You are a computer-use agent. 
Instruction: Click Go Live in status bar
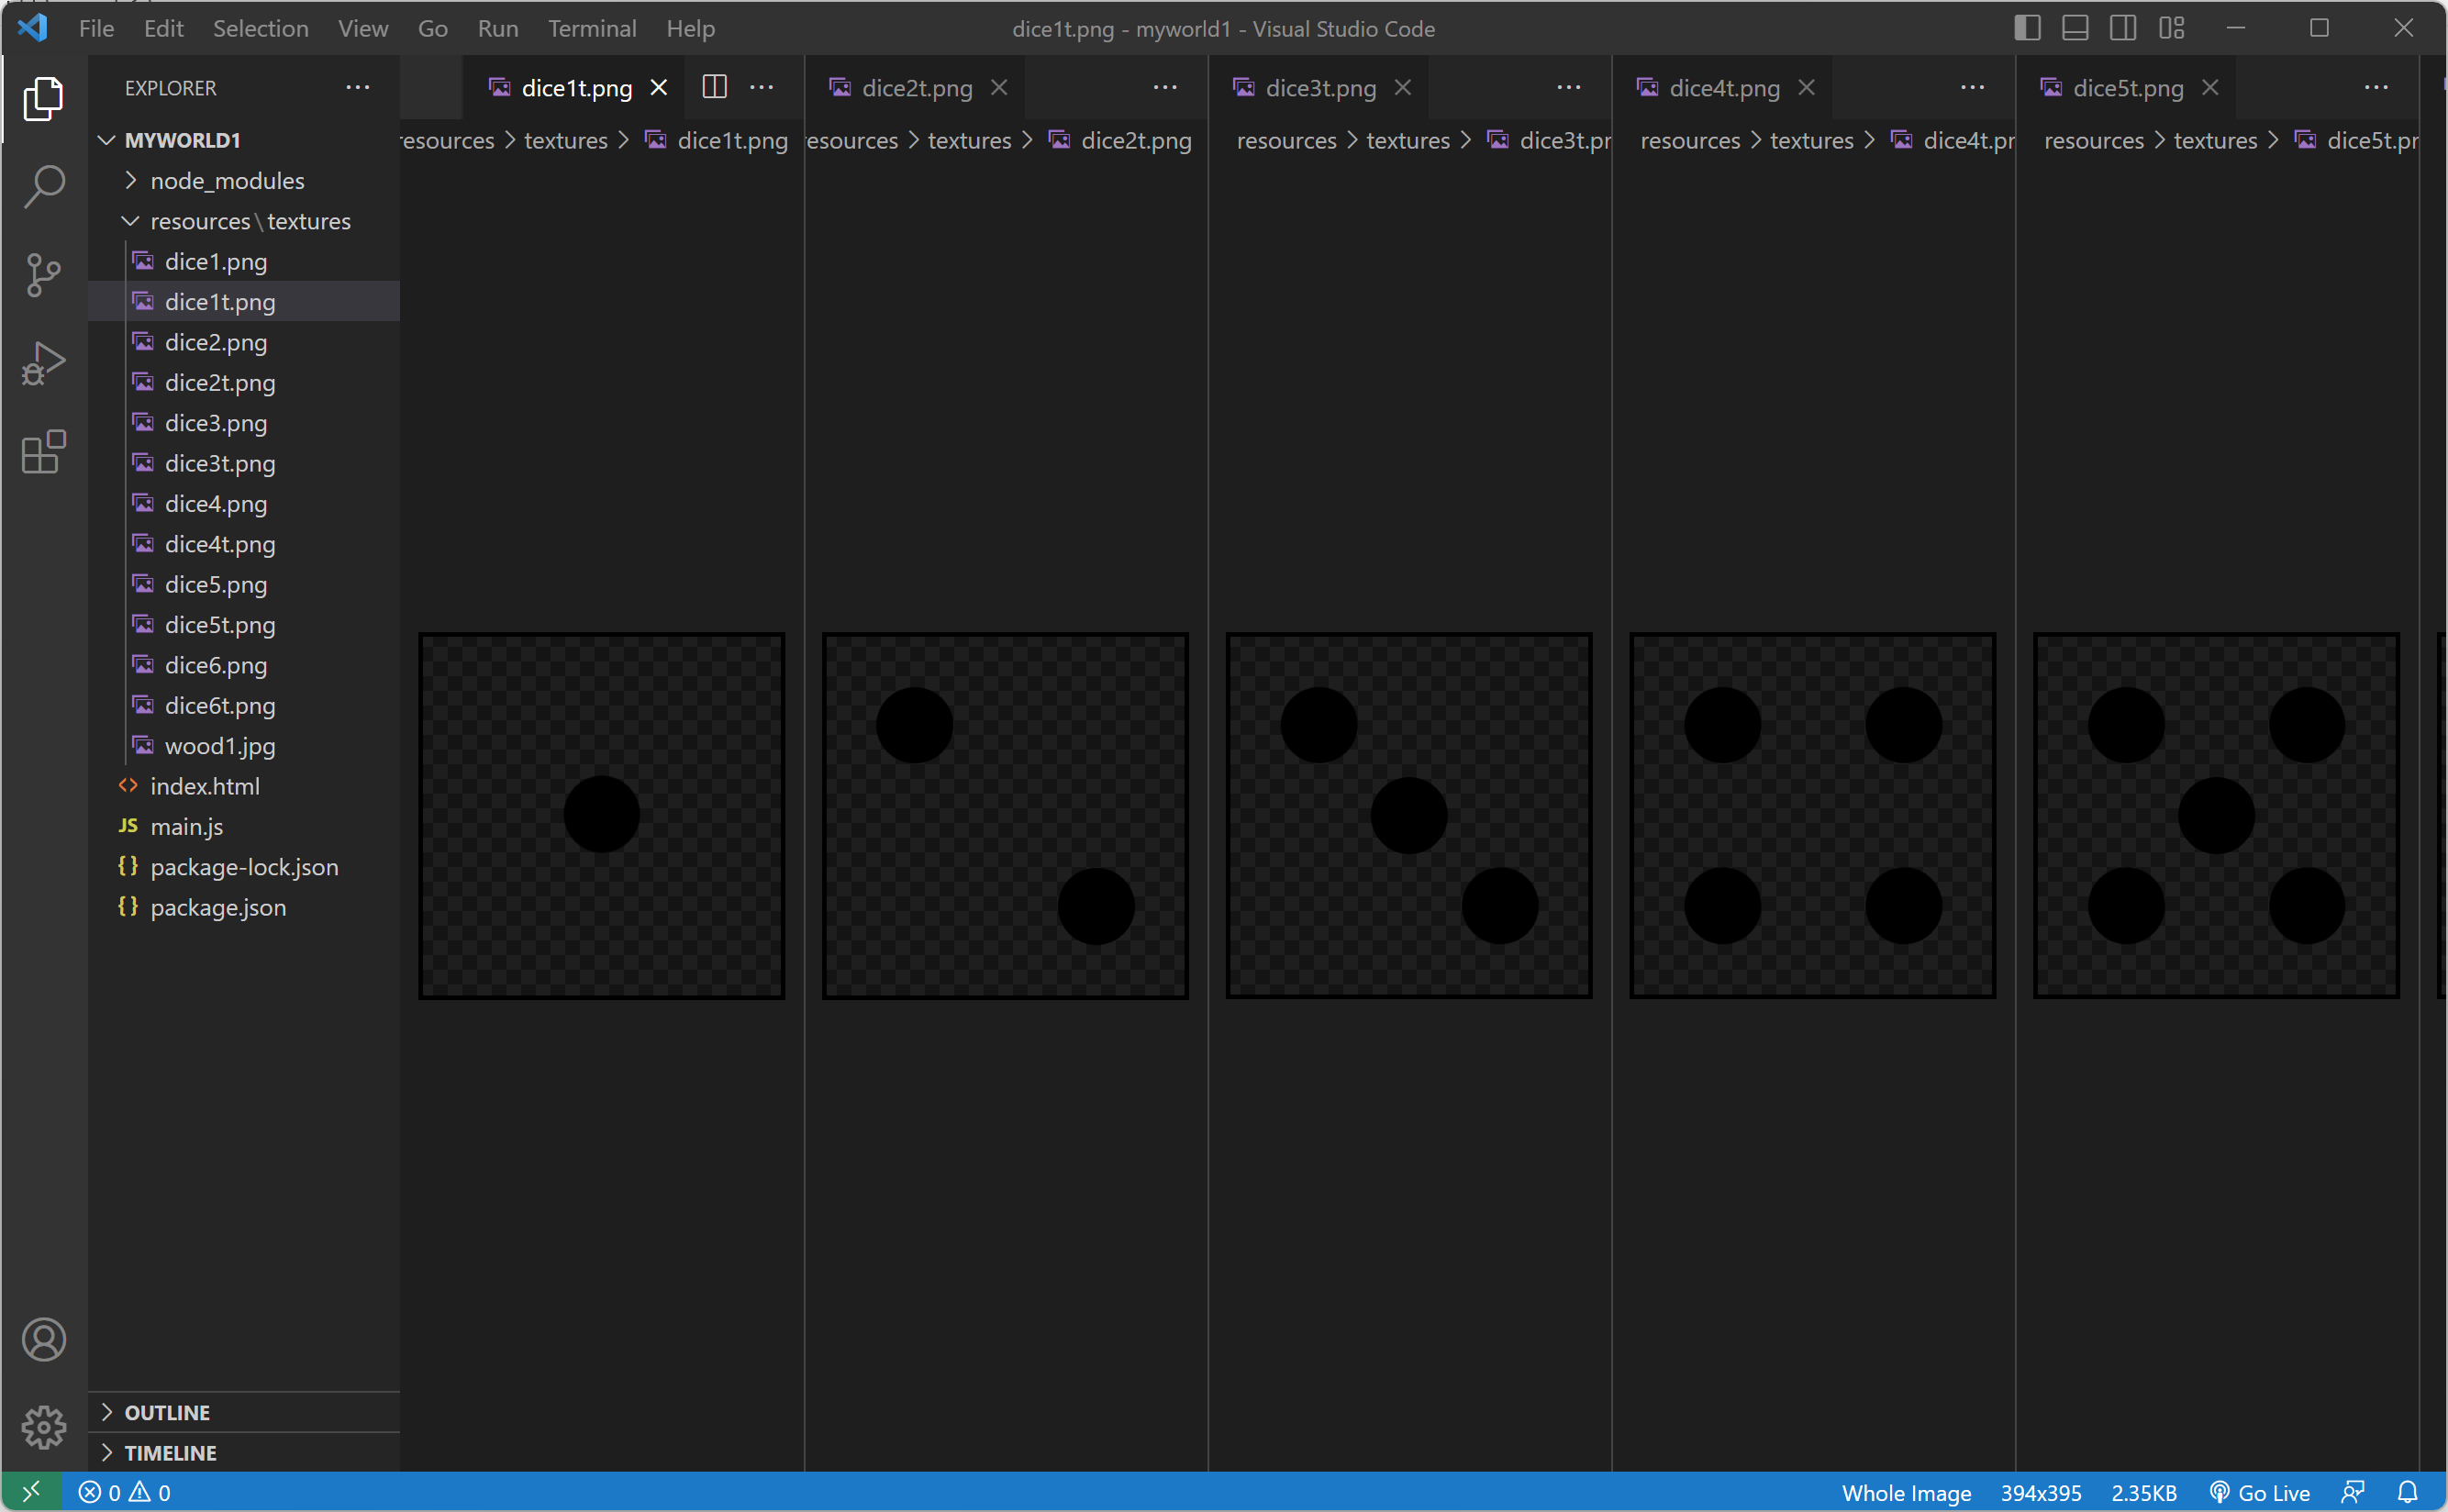tap(2261, 1492)
